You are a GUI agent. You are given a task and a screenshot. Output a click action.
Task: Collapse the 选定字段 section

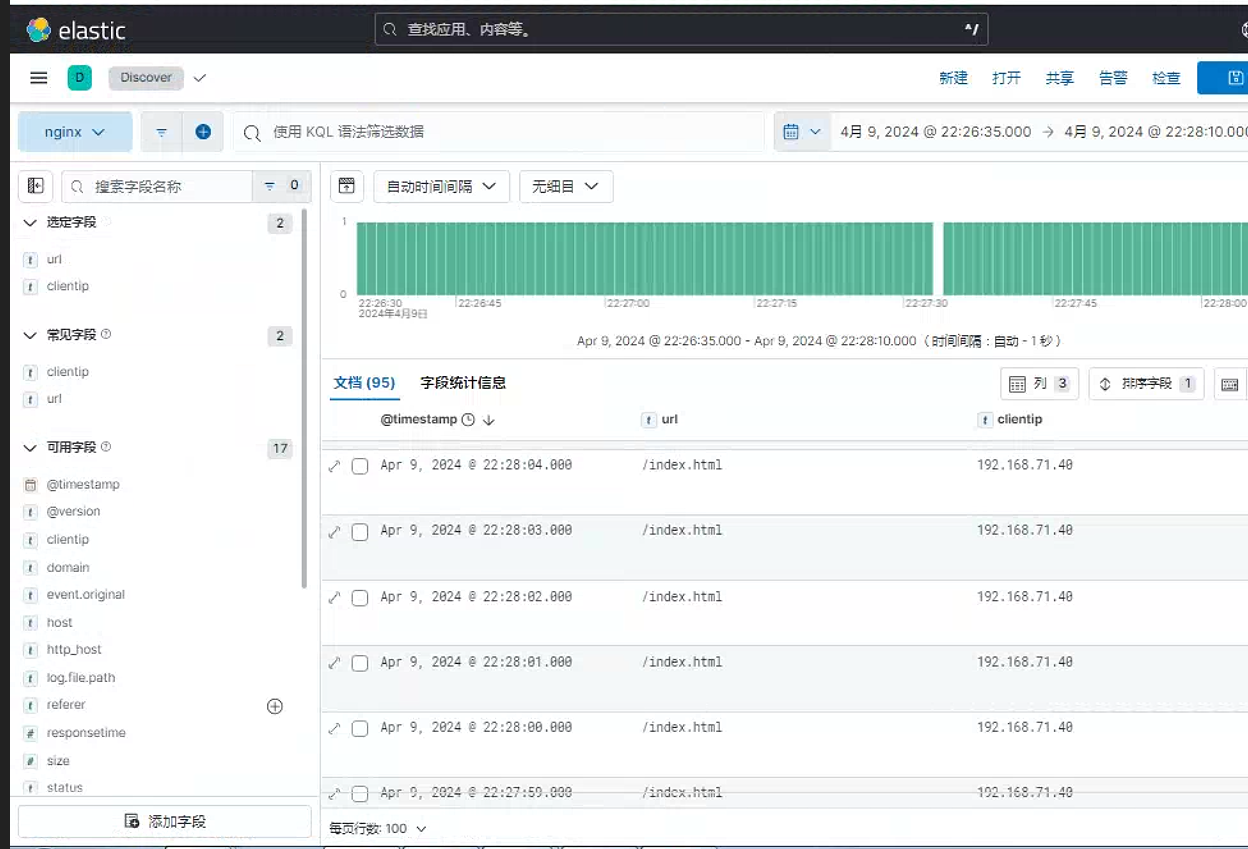click(29, 223)
